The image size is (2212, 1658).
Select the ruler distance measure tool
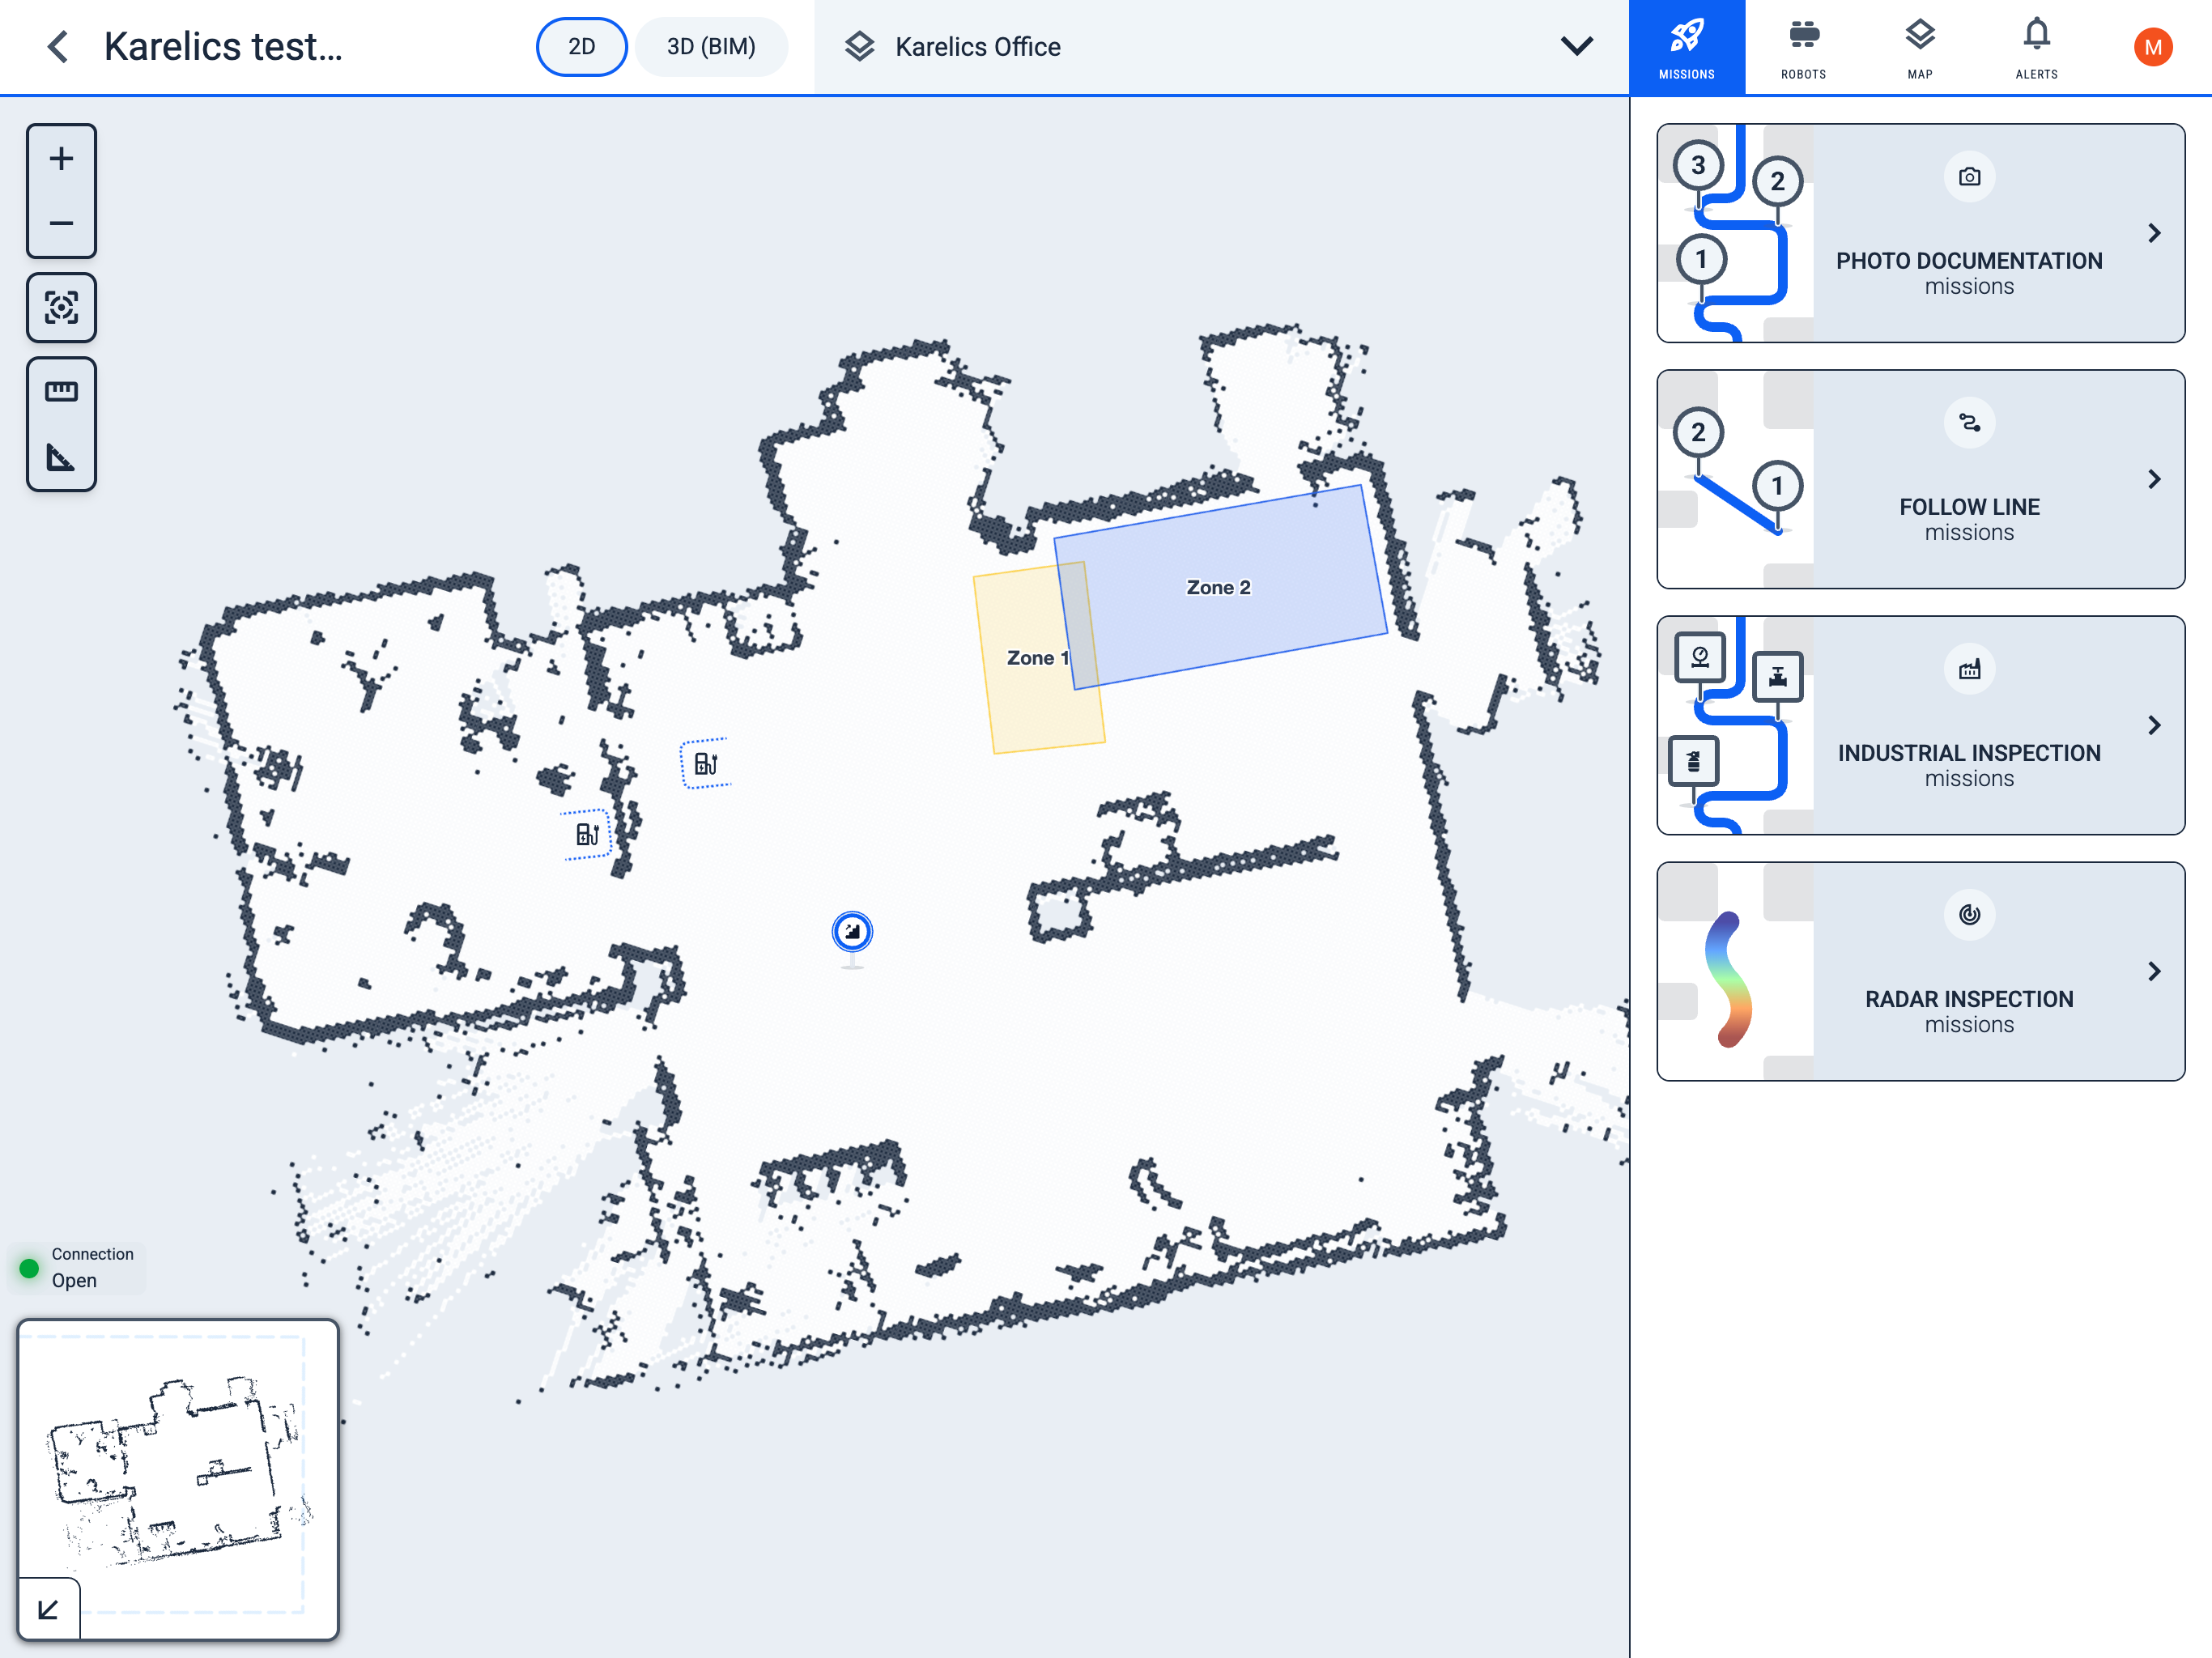pos(61,391)
